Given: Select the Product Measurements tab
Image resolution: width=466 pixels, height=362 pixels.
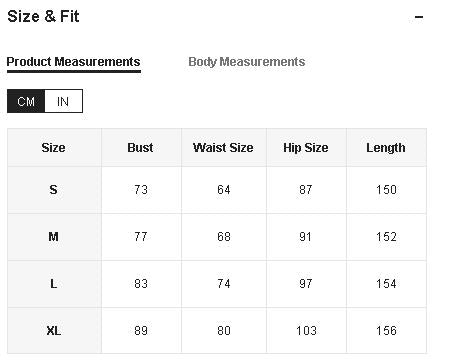Looking at the screenshot, I should (x=73, y=62).
